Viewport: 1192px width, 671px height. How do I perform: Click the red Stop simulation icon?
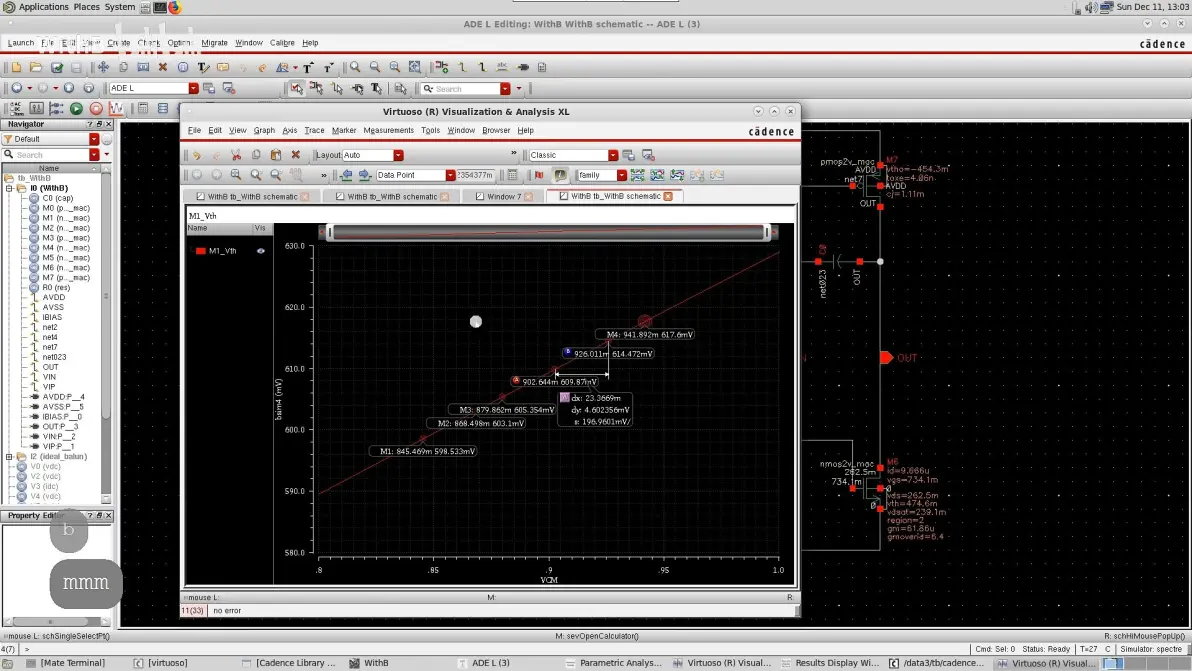pyautogui.click(x=96, y=109)
